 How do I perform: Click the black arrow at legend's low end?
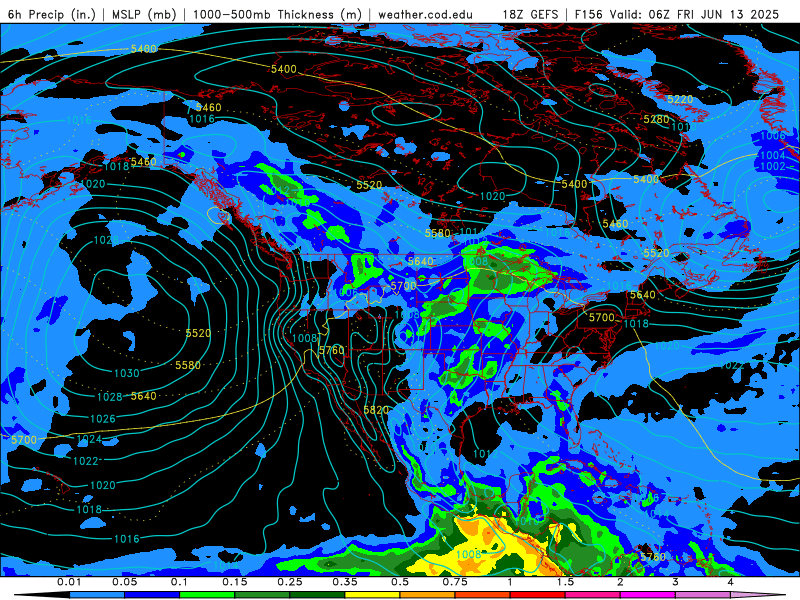click(43, 595)
